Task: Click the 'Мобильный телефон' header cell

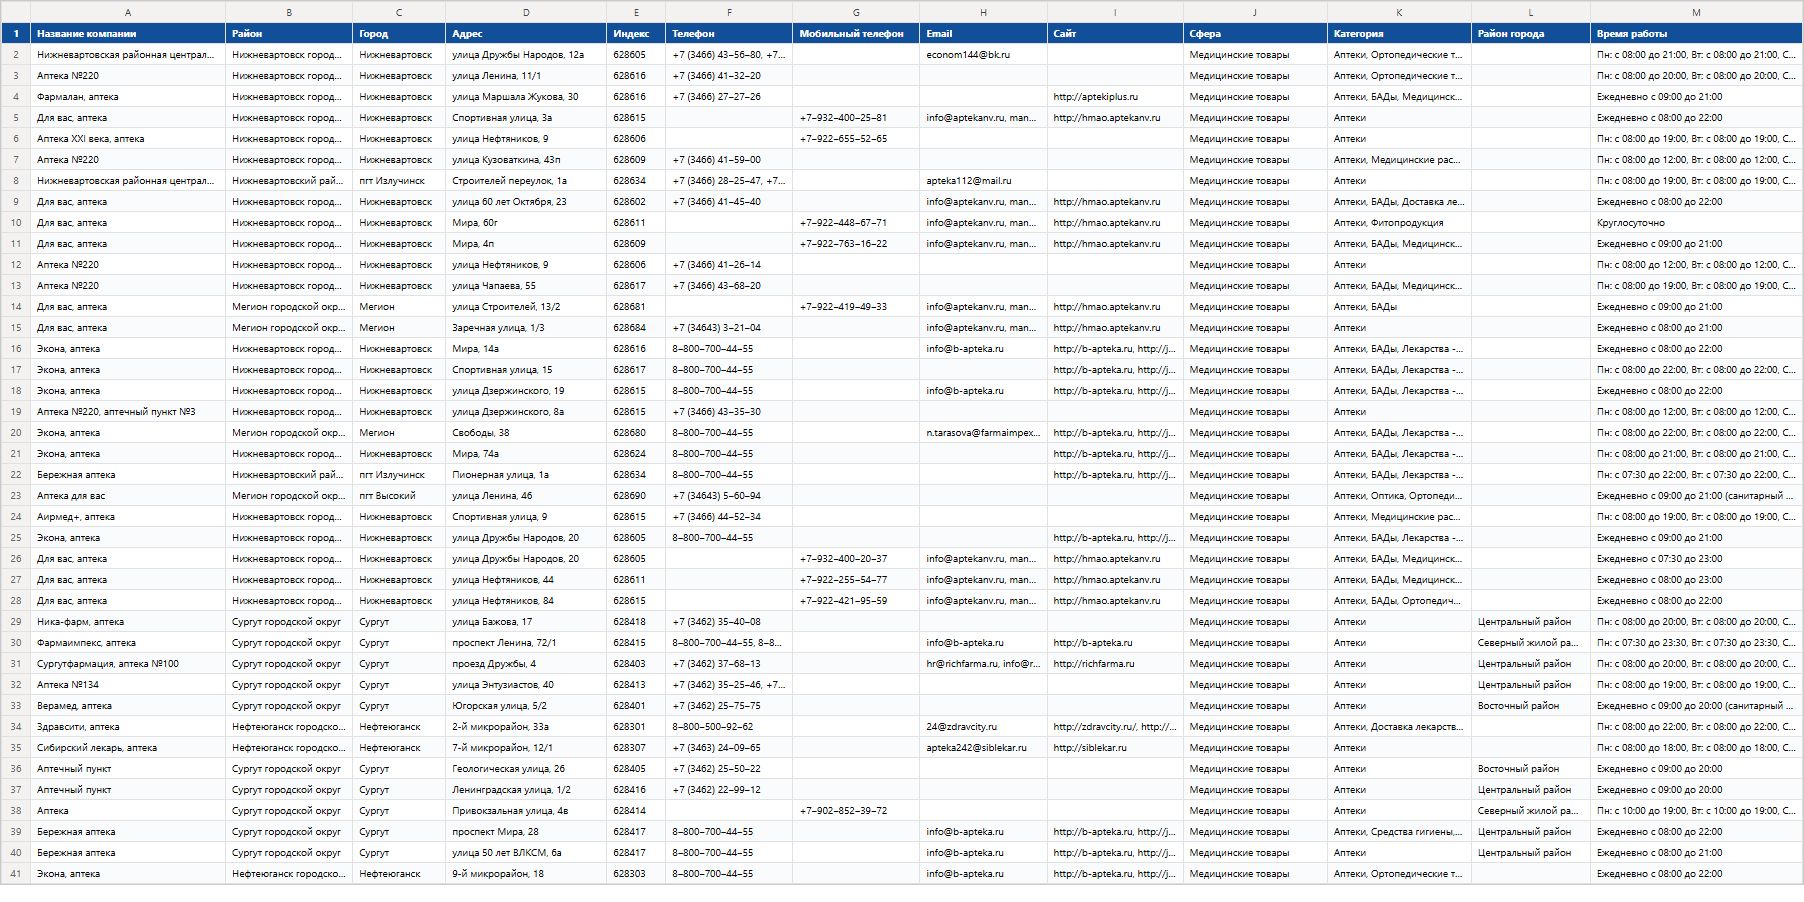Action: pyautogui.click(x=856, y=33)
